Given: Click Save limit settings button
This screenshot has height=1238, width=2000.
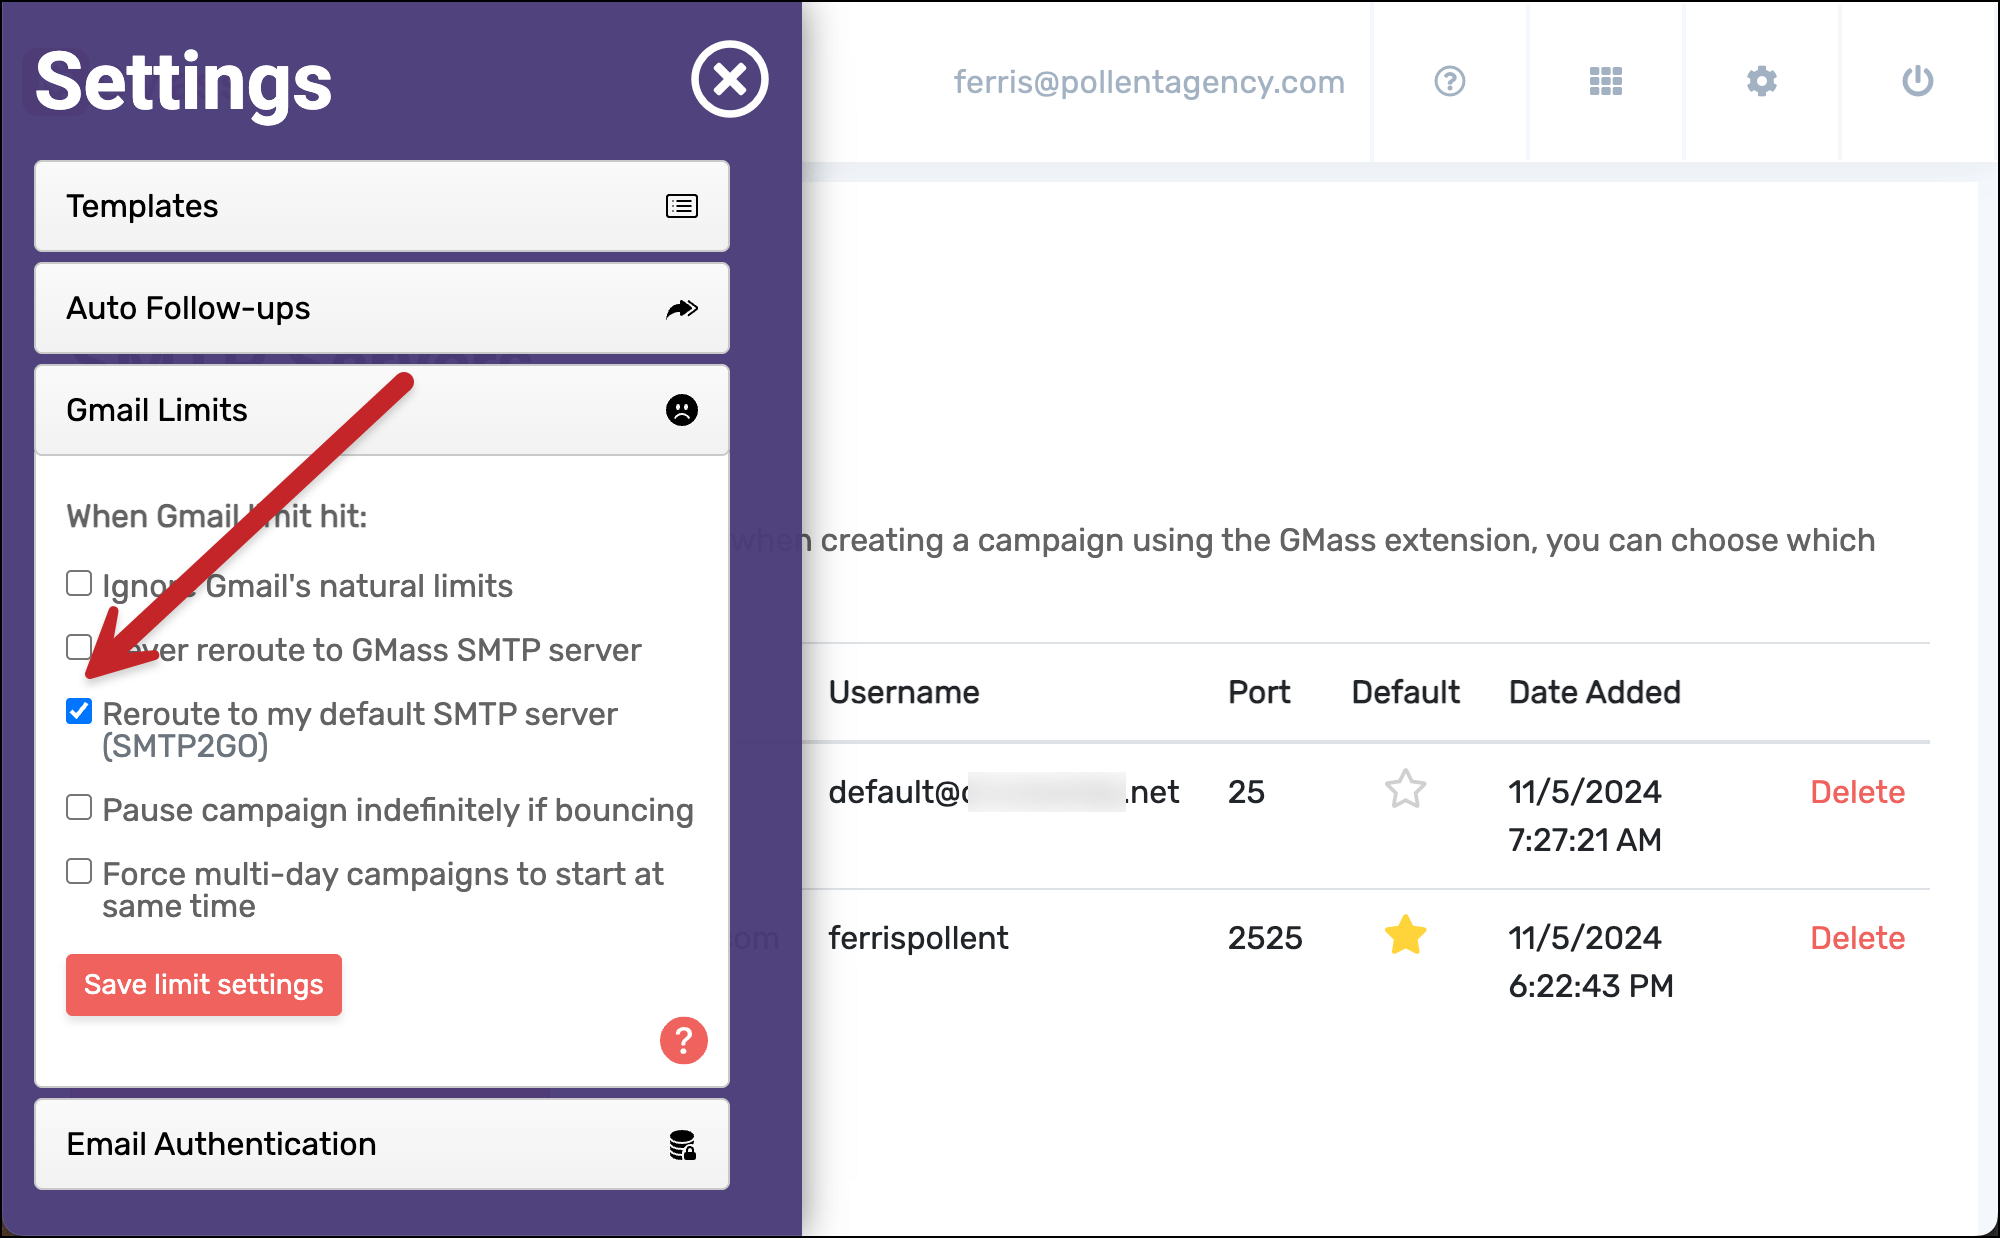Looking at the screenshot, I should (204, 985).
